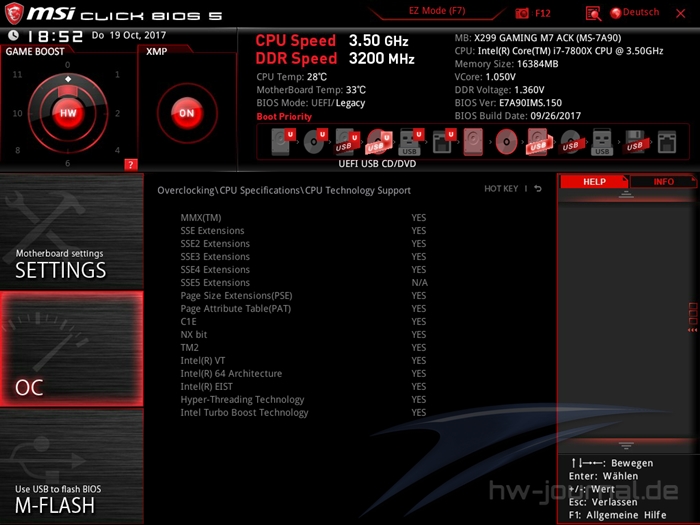Select the C1E row

(304, 321)
